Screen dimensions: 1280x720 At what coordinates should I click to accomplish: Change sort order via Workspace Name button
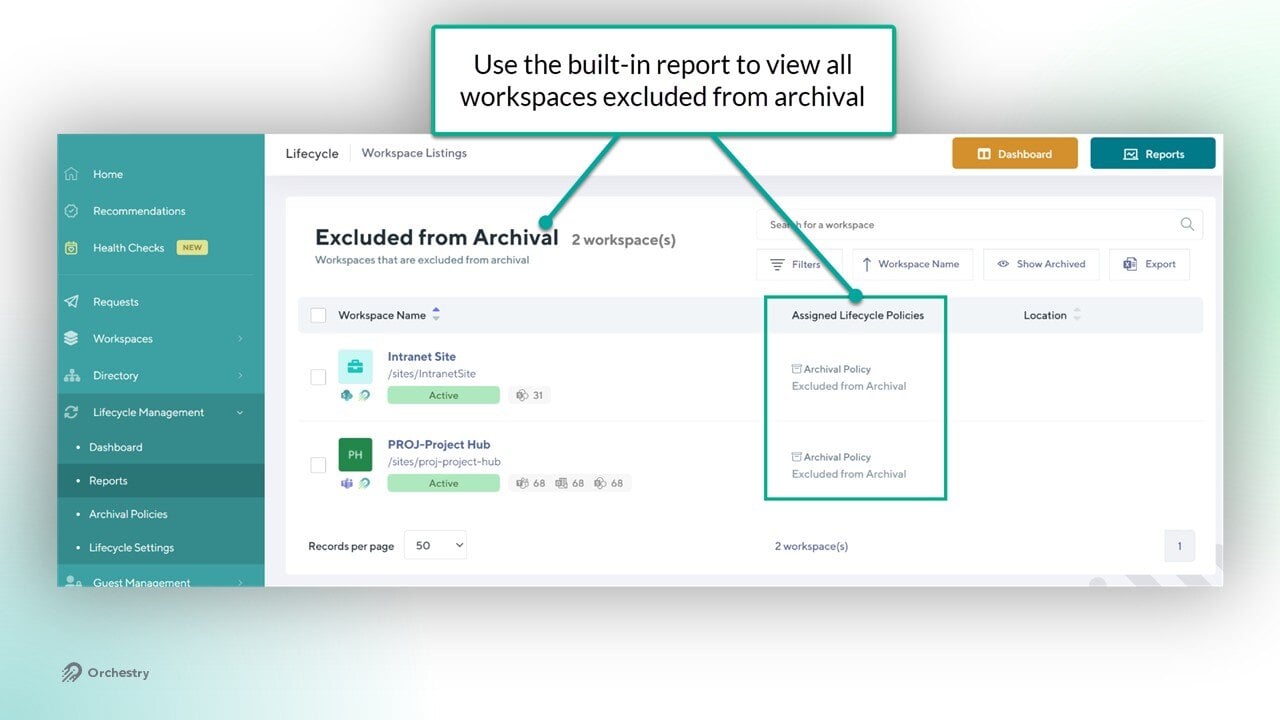tap(910, 264)
